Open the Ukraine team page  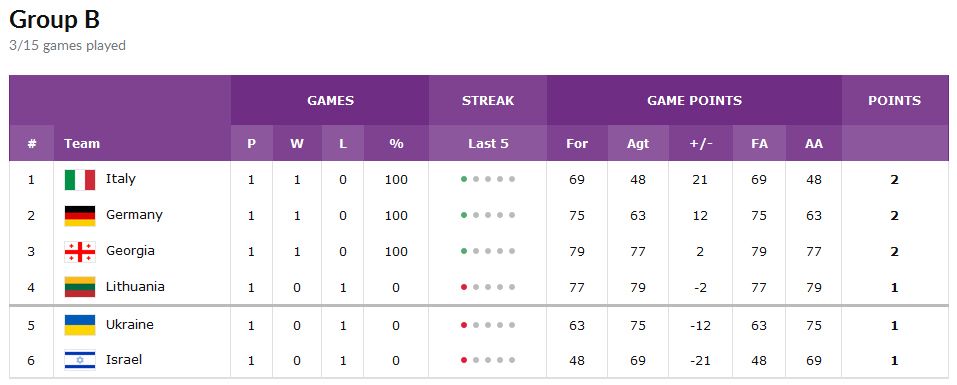(x=129, y=324)
